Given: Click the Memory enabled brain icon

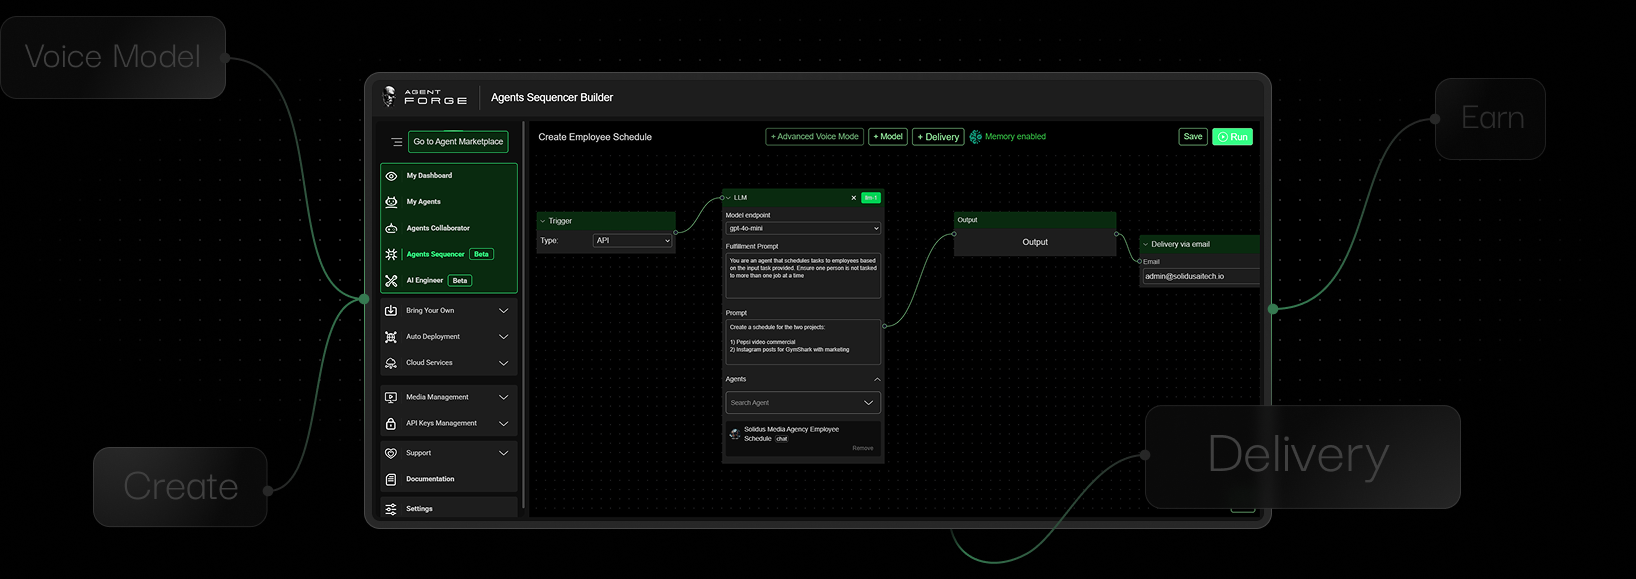Looking at the screenshot, I should tap(975, 137).
